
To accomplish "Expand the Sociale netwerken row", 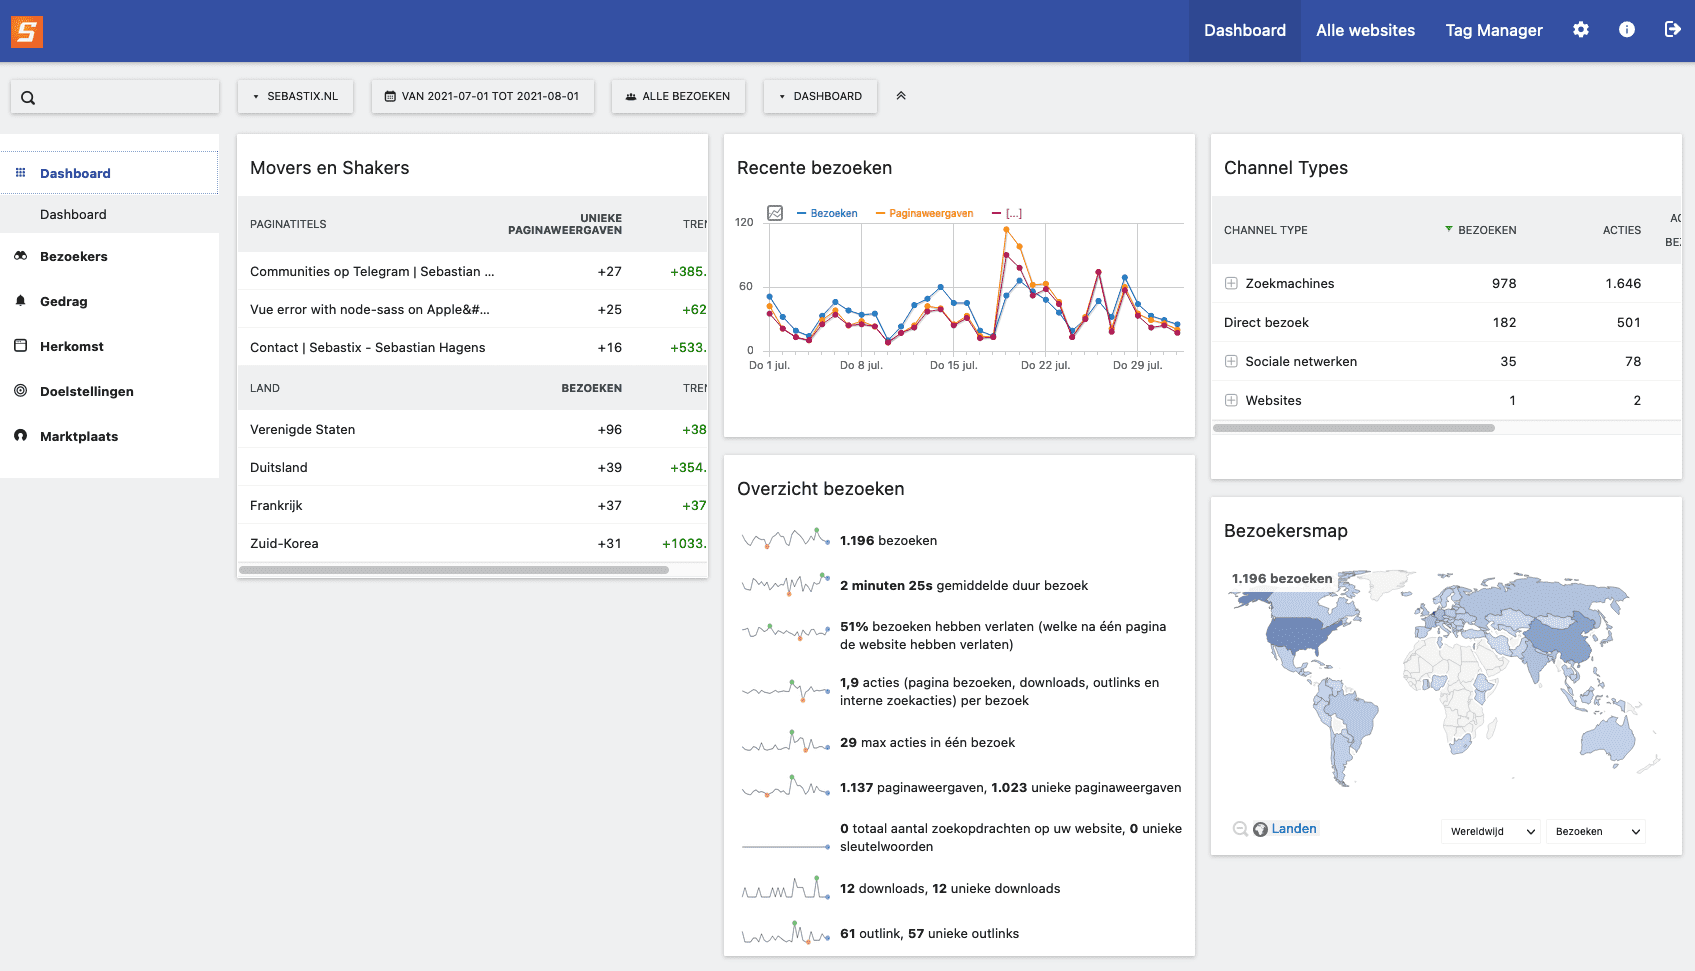I will coord(1231,361).
